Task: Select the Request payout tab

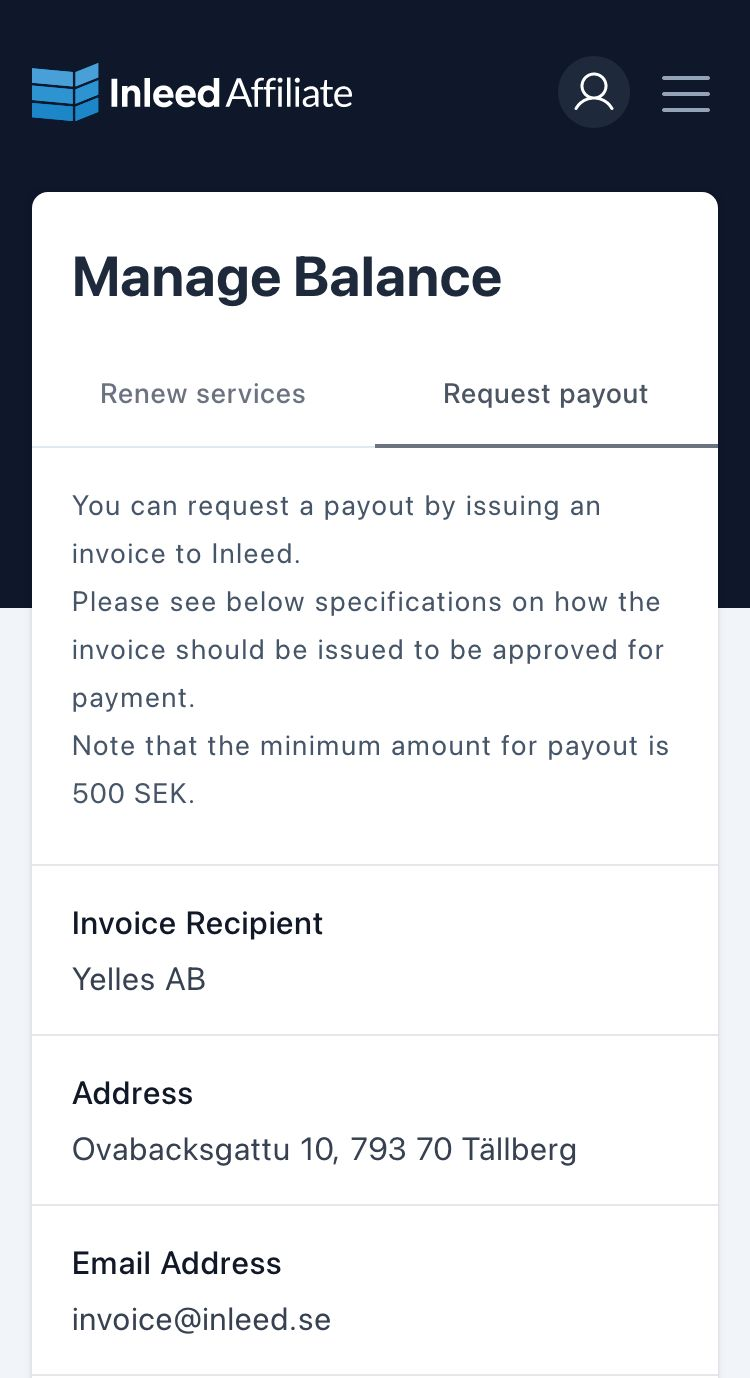Action: click(546, 394)
